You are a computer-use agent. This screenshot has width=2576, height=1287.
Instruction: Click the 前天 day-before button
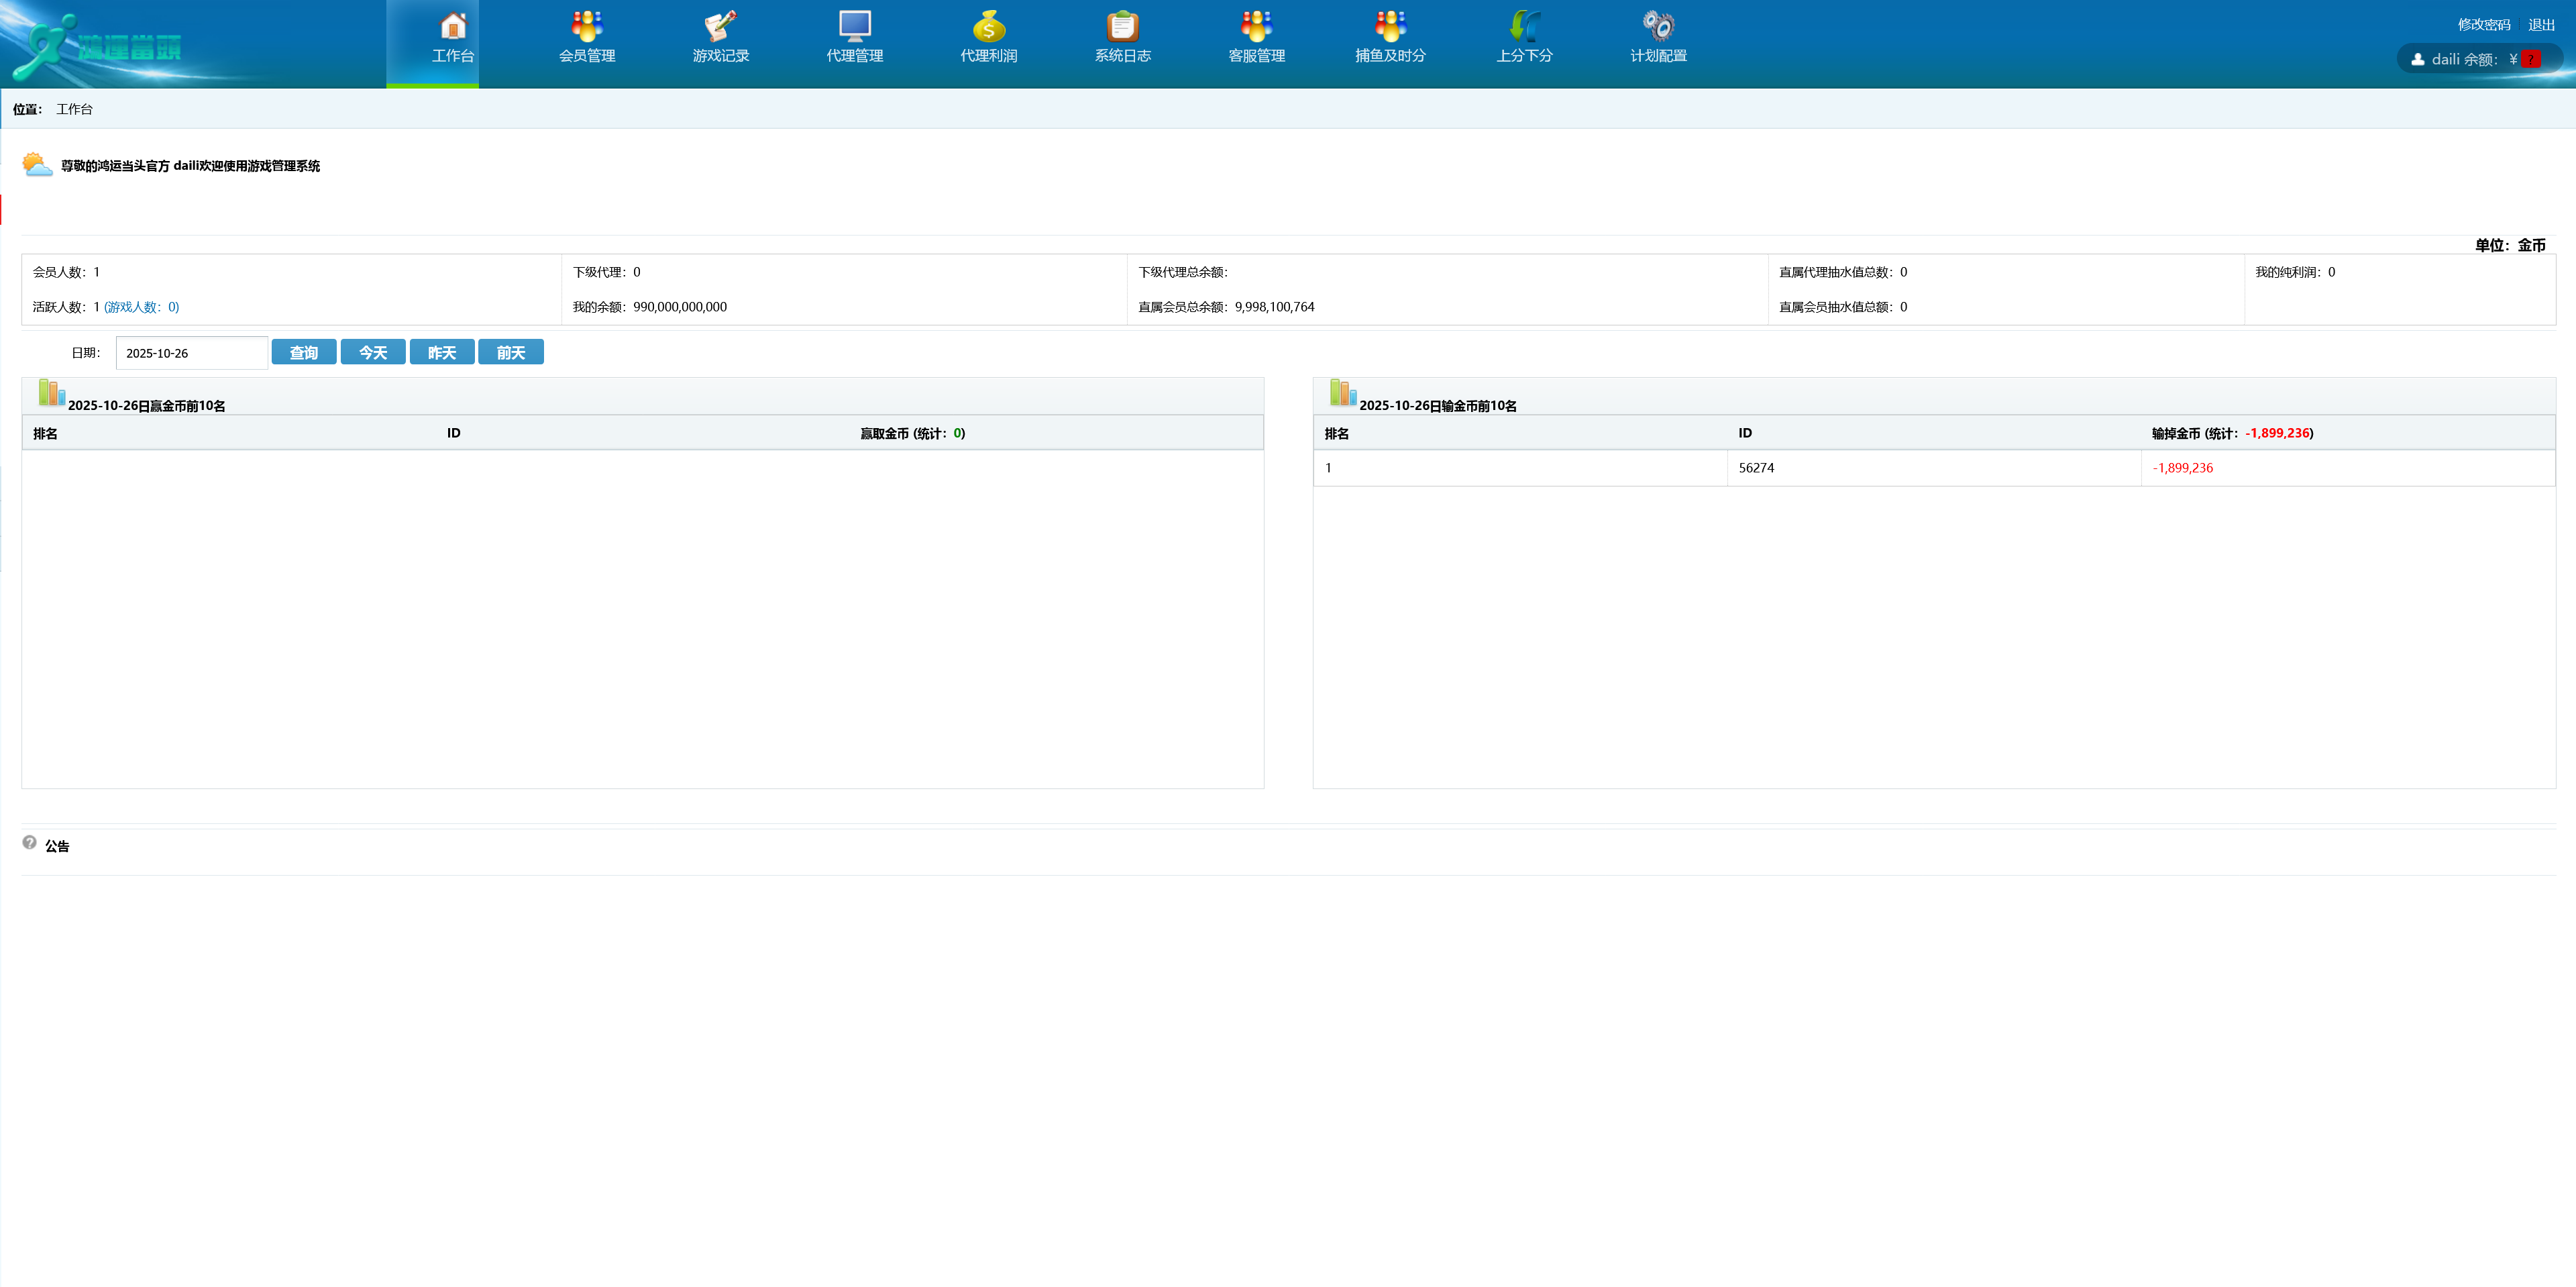[x=511, y=353]
